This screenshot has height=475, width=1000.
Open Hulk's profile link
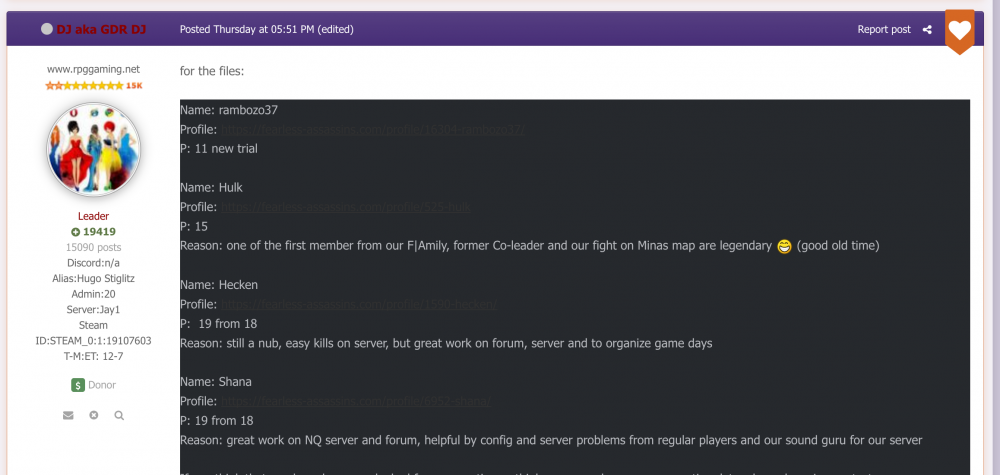346,207
